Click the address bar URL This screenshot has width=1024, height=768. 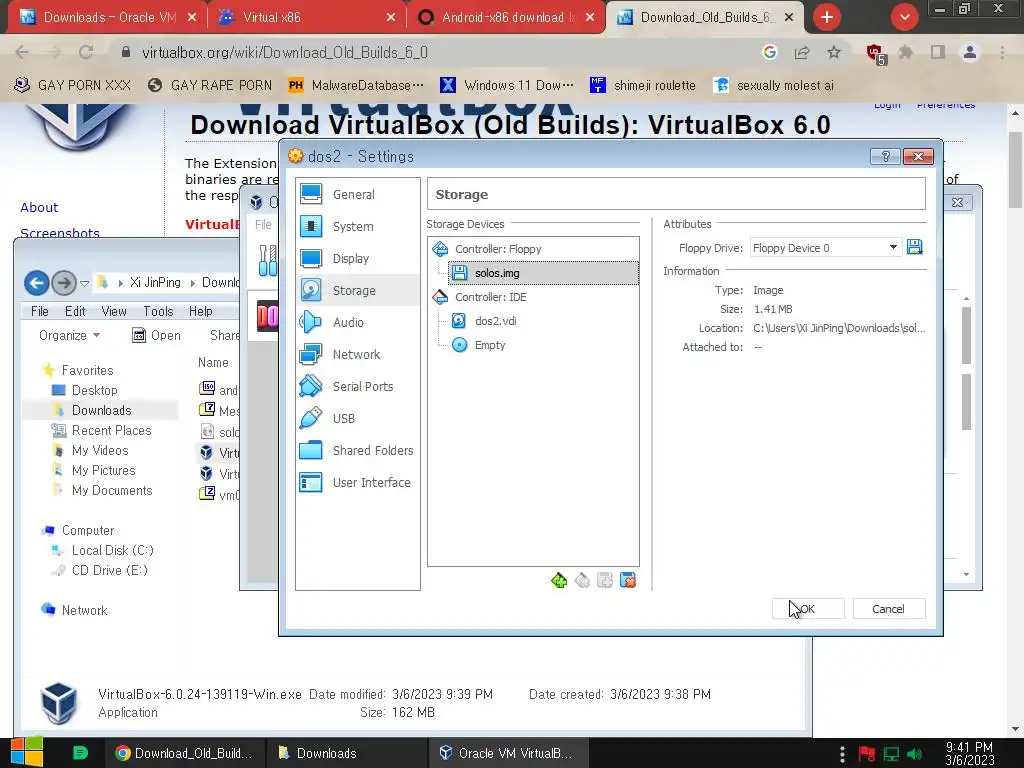pos(285,52)
